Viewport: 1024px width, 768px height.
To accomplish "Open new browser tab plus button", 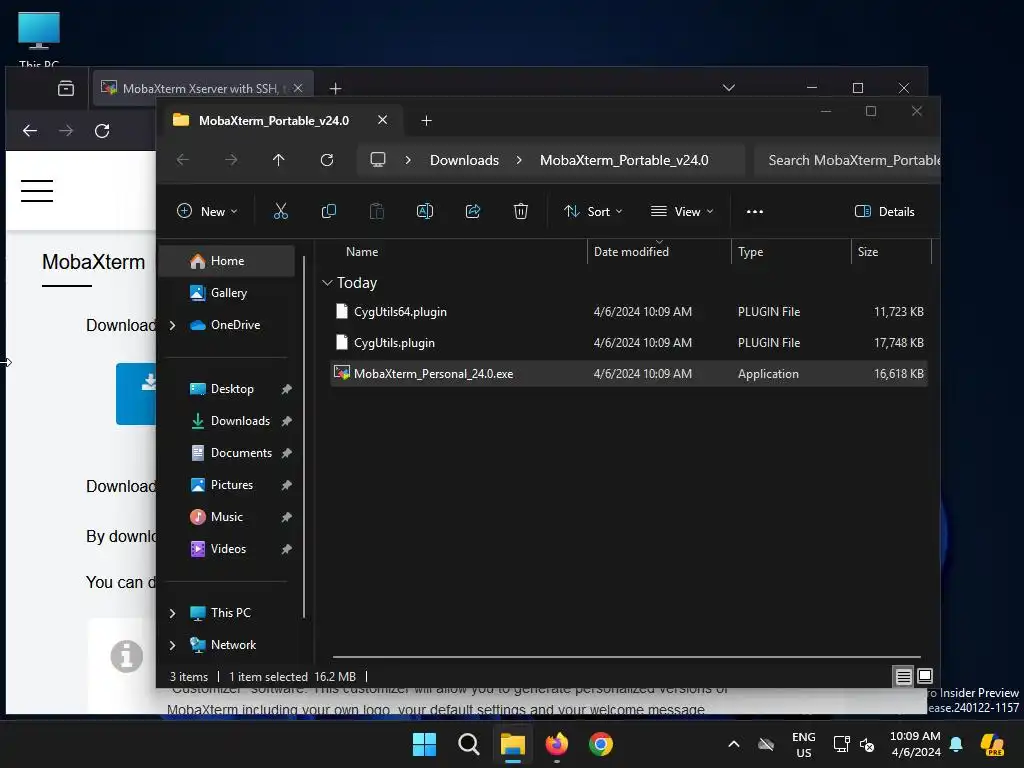I will 336,88.
